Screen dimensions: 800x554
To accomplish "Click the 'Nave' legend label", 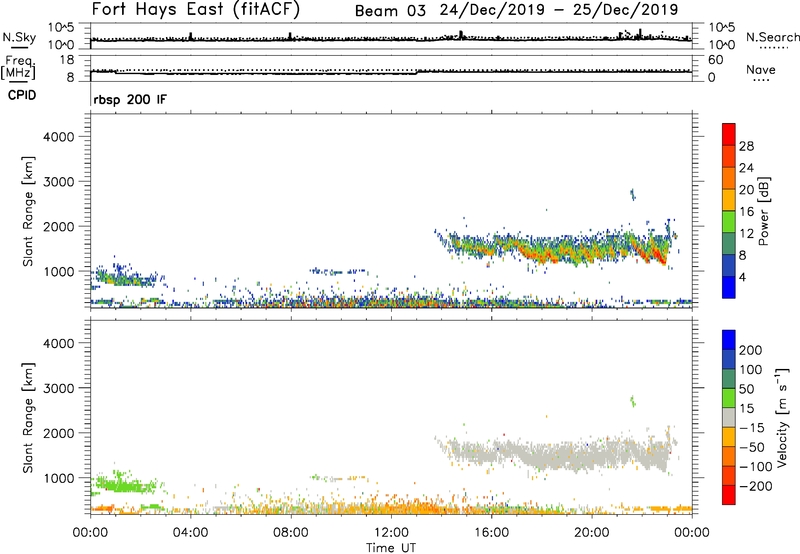I will click(x=760, y=70).
